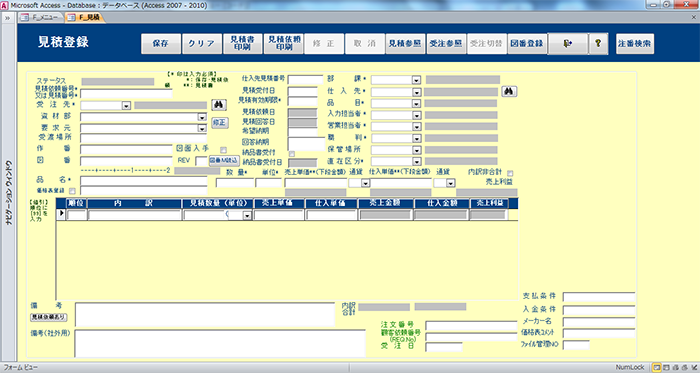Select the F_見積 tab
This screenshot has width=700, height=373.
click(x=85, y=17)
